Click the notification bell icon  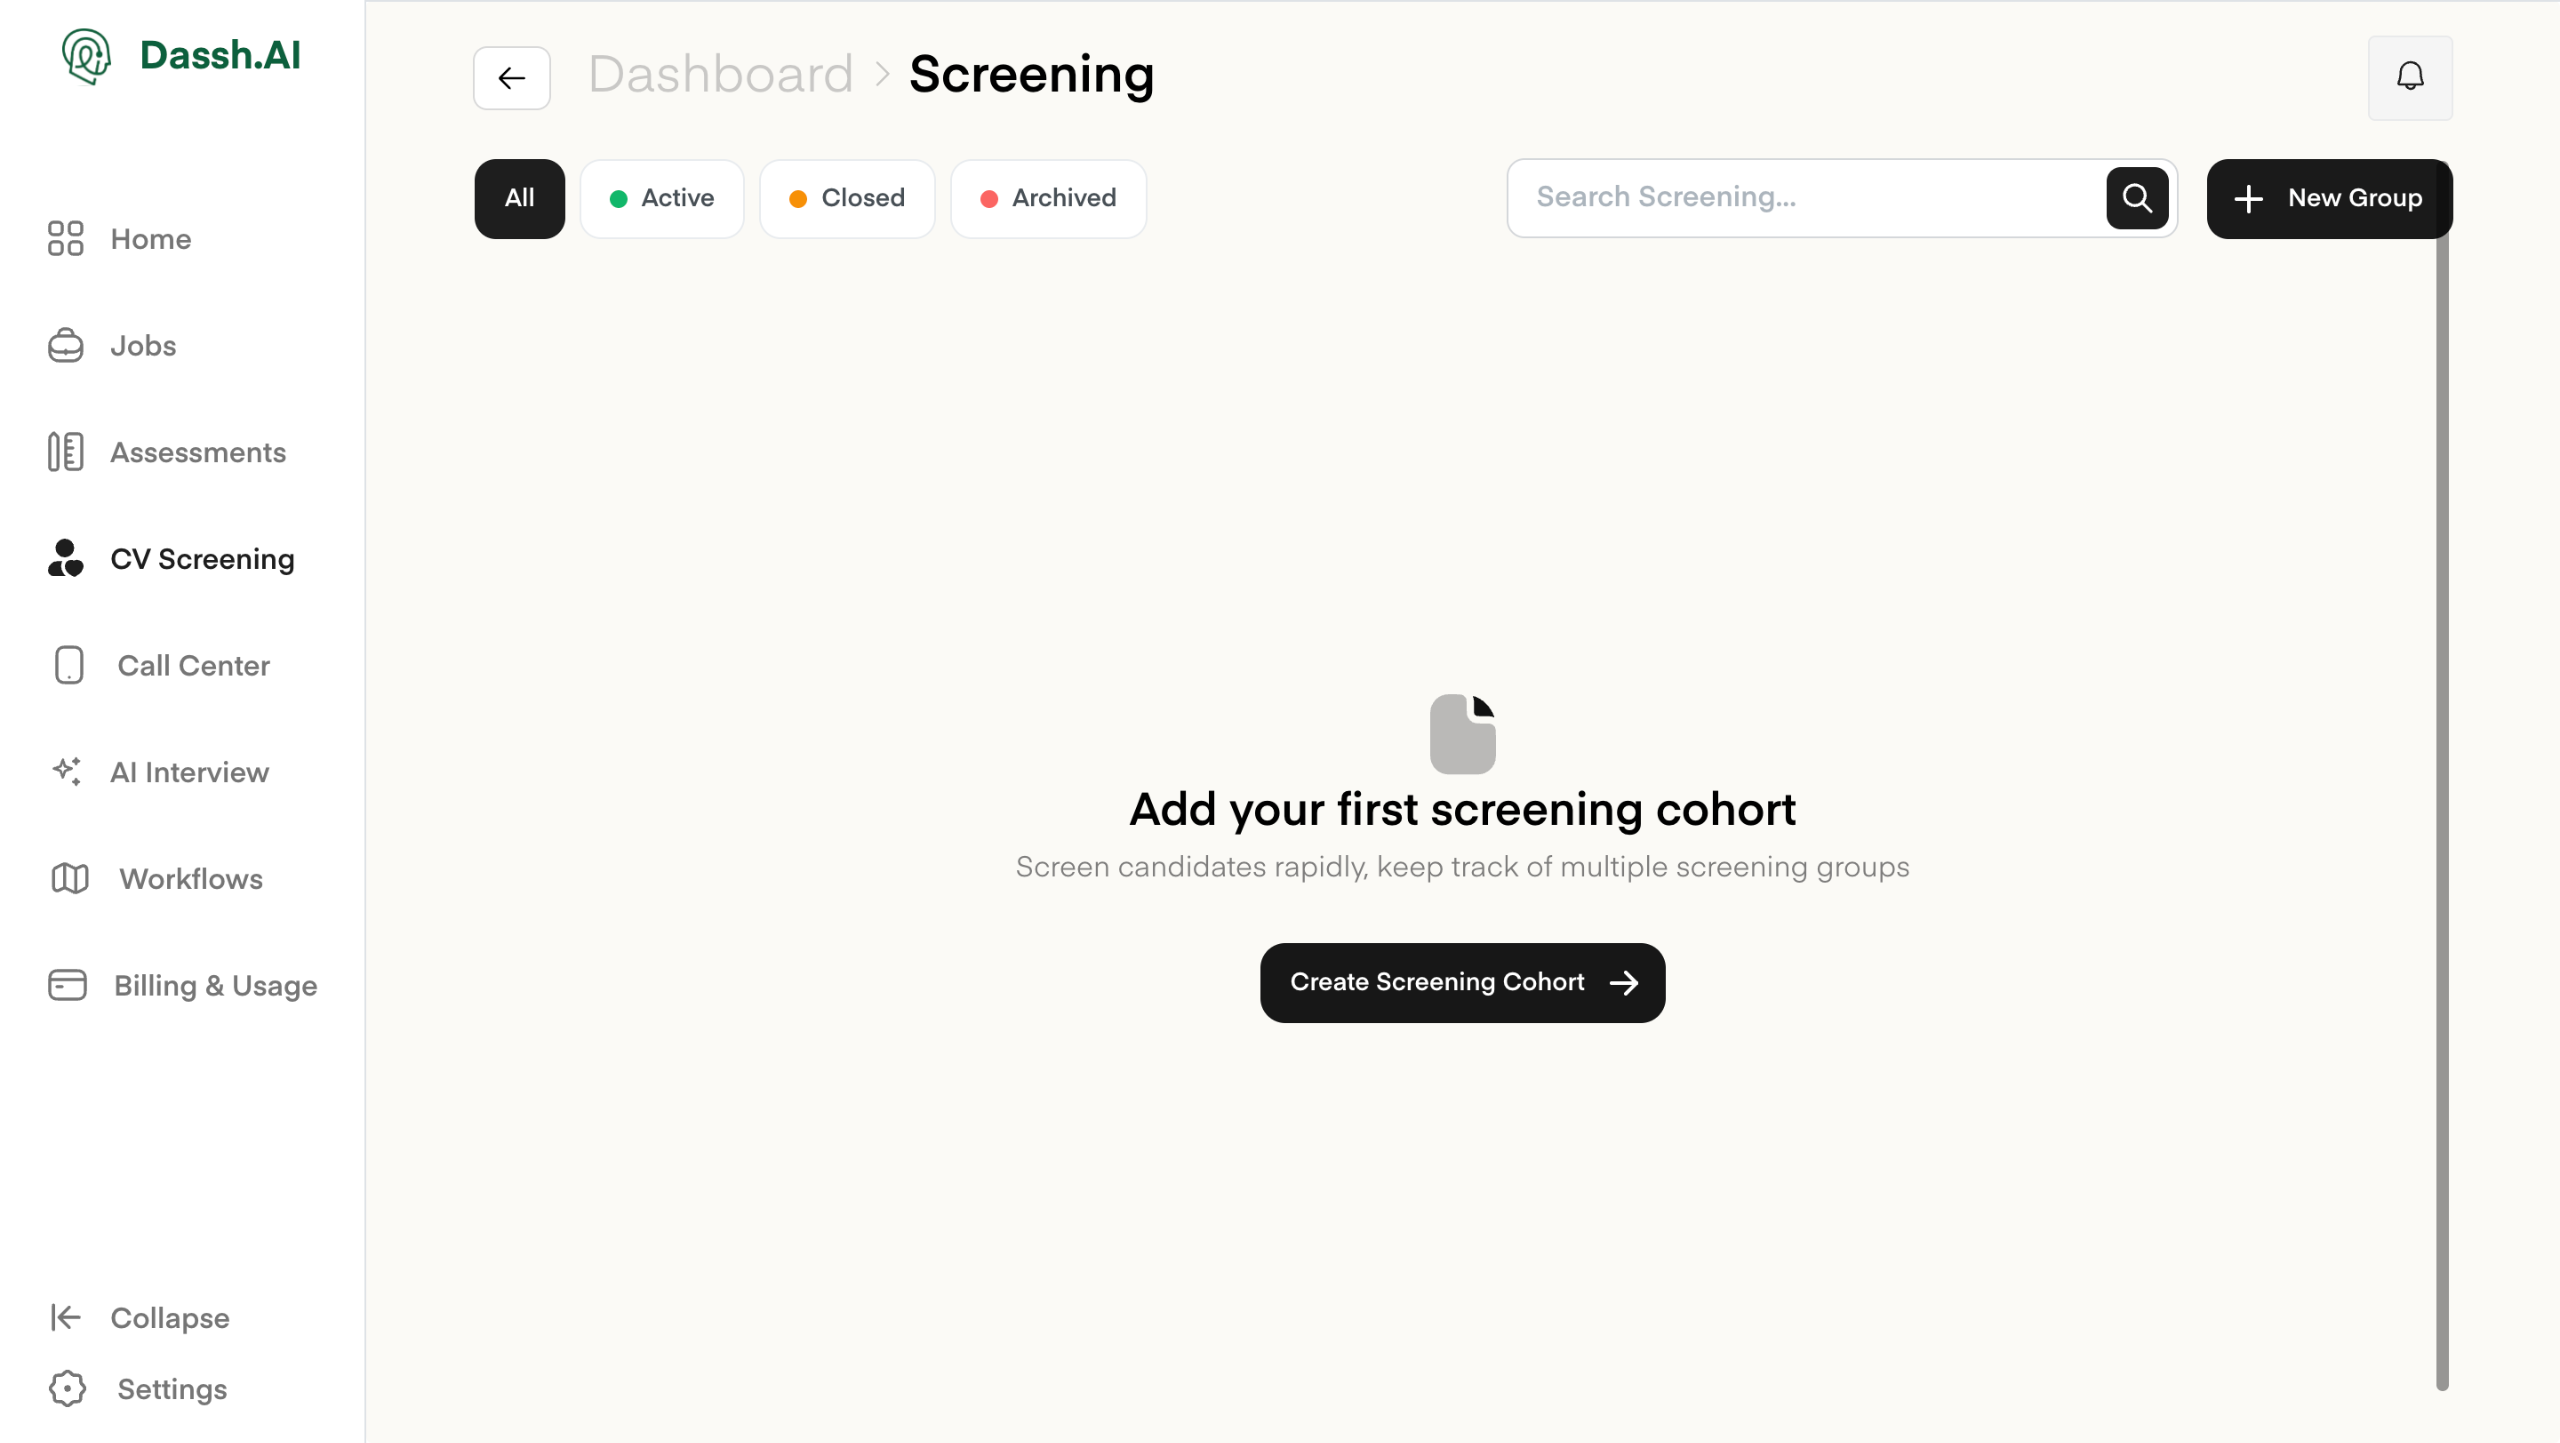pos(2409,77)
